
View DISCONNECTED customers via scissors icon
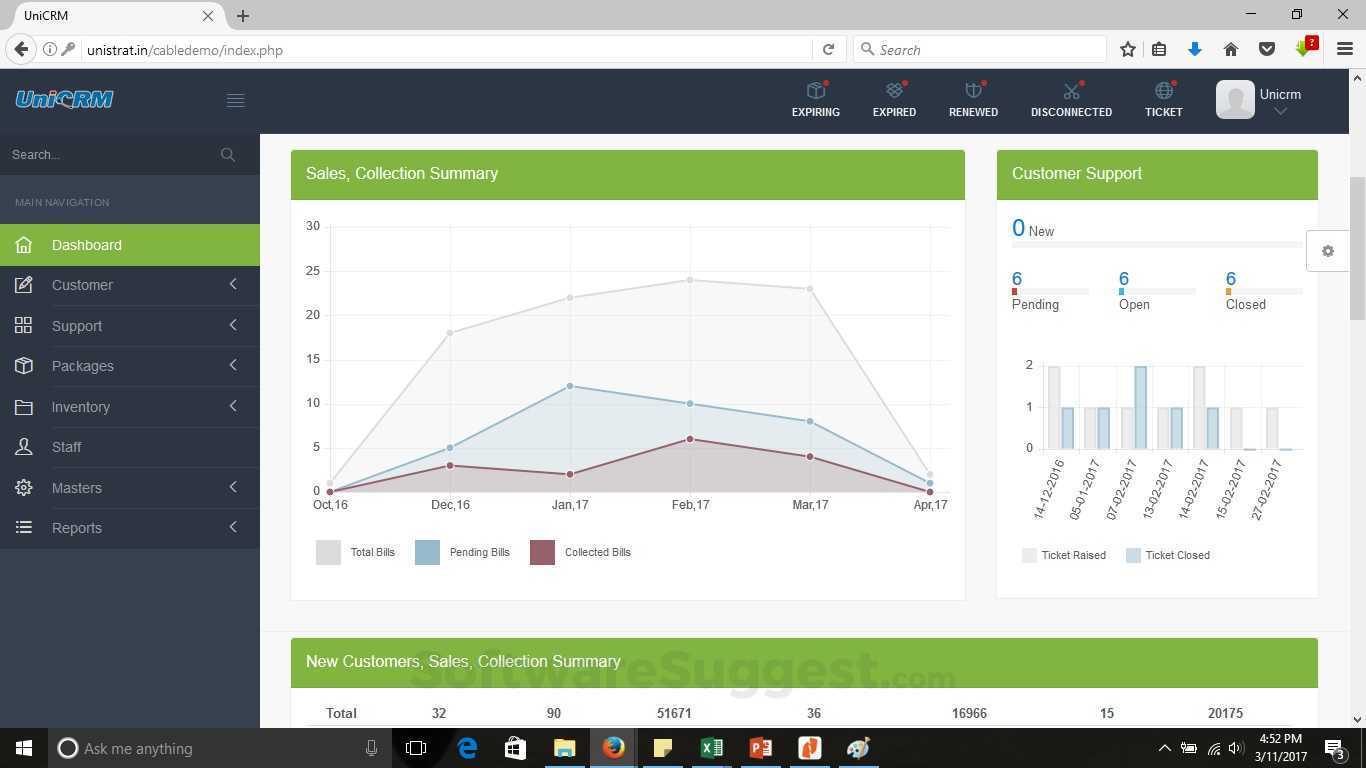click(1070, 98)
